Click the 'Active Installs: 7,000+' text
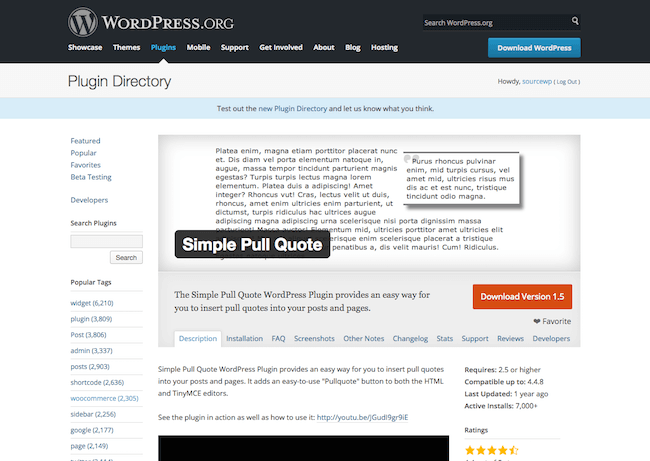 (x=501, y=406)
